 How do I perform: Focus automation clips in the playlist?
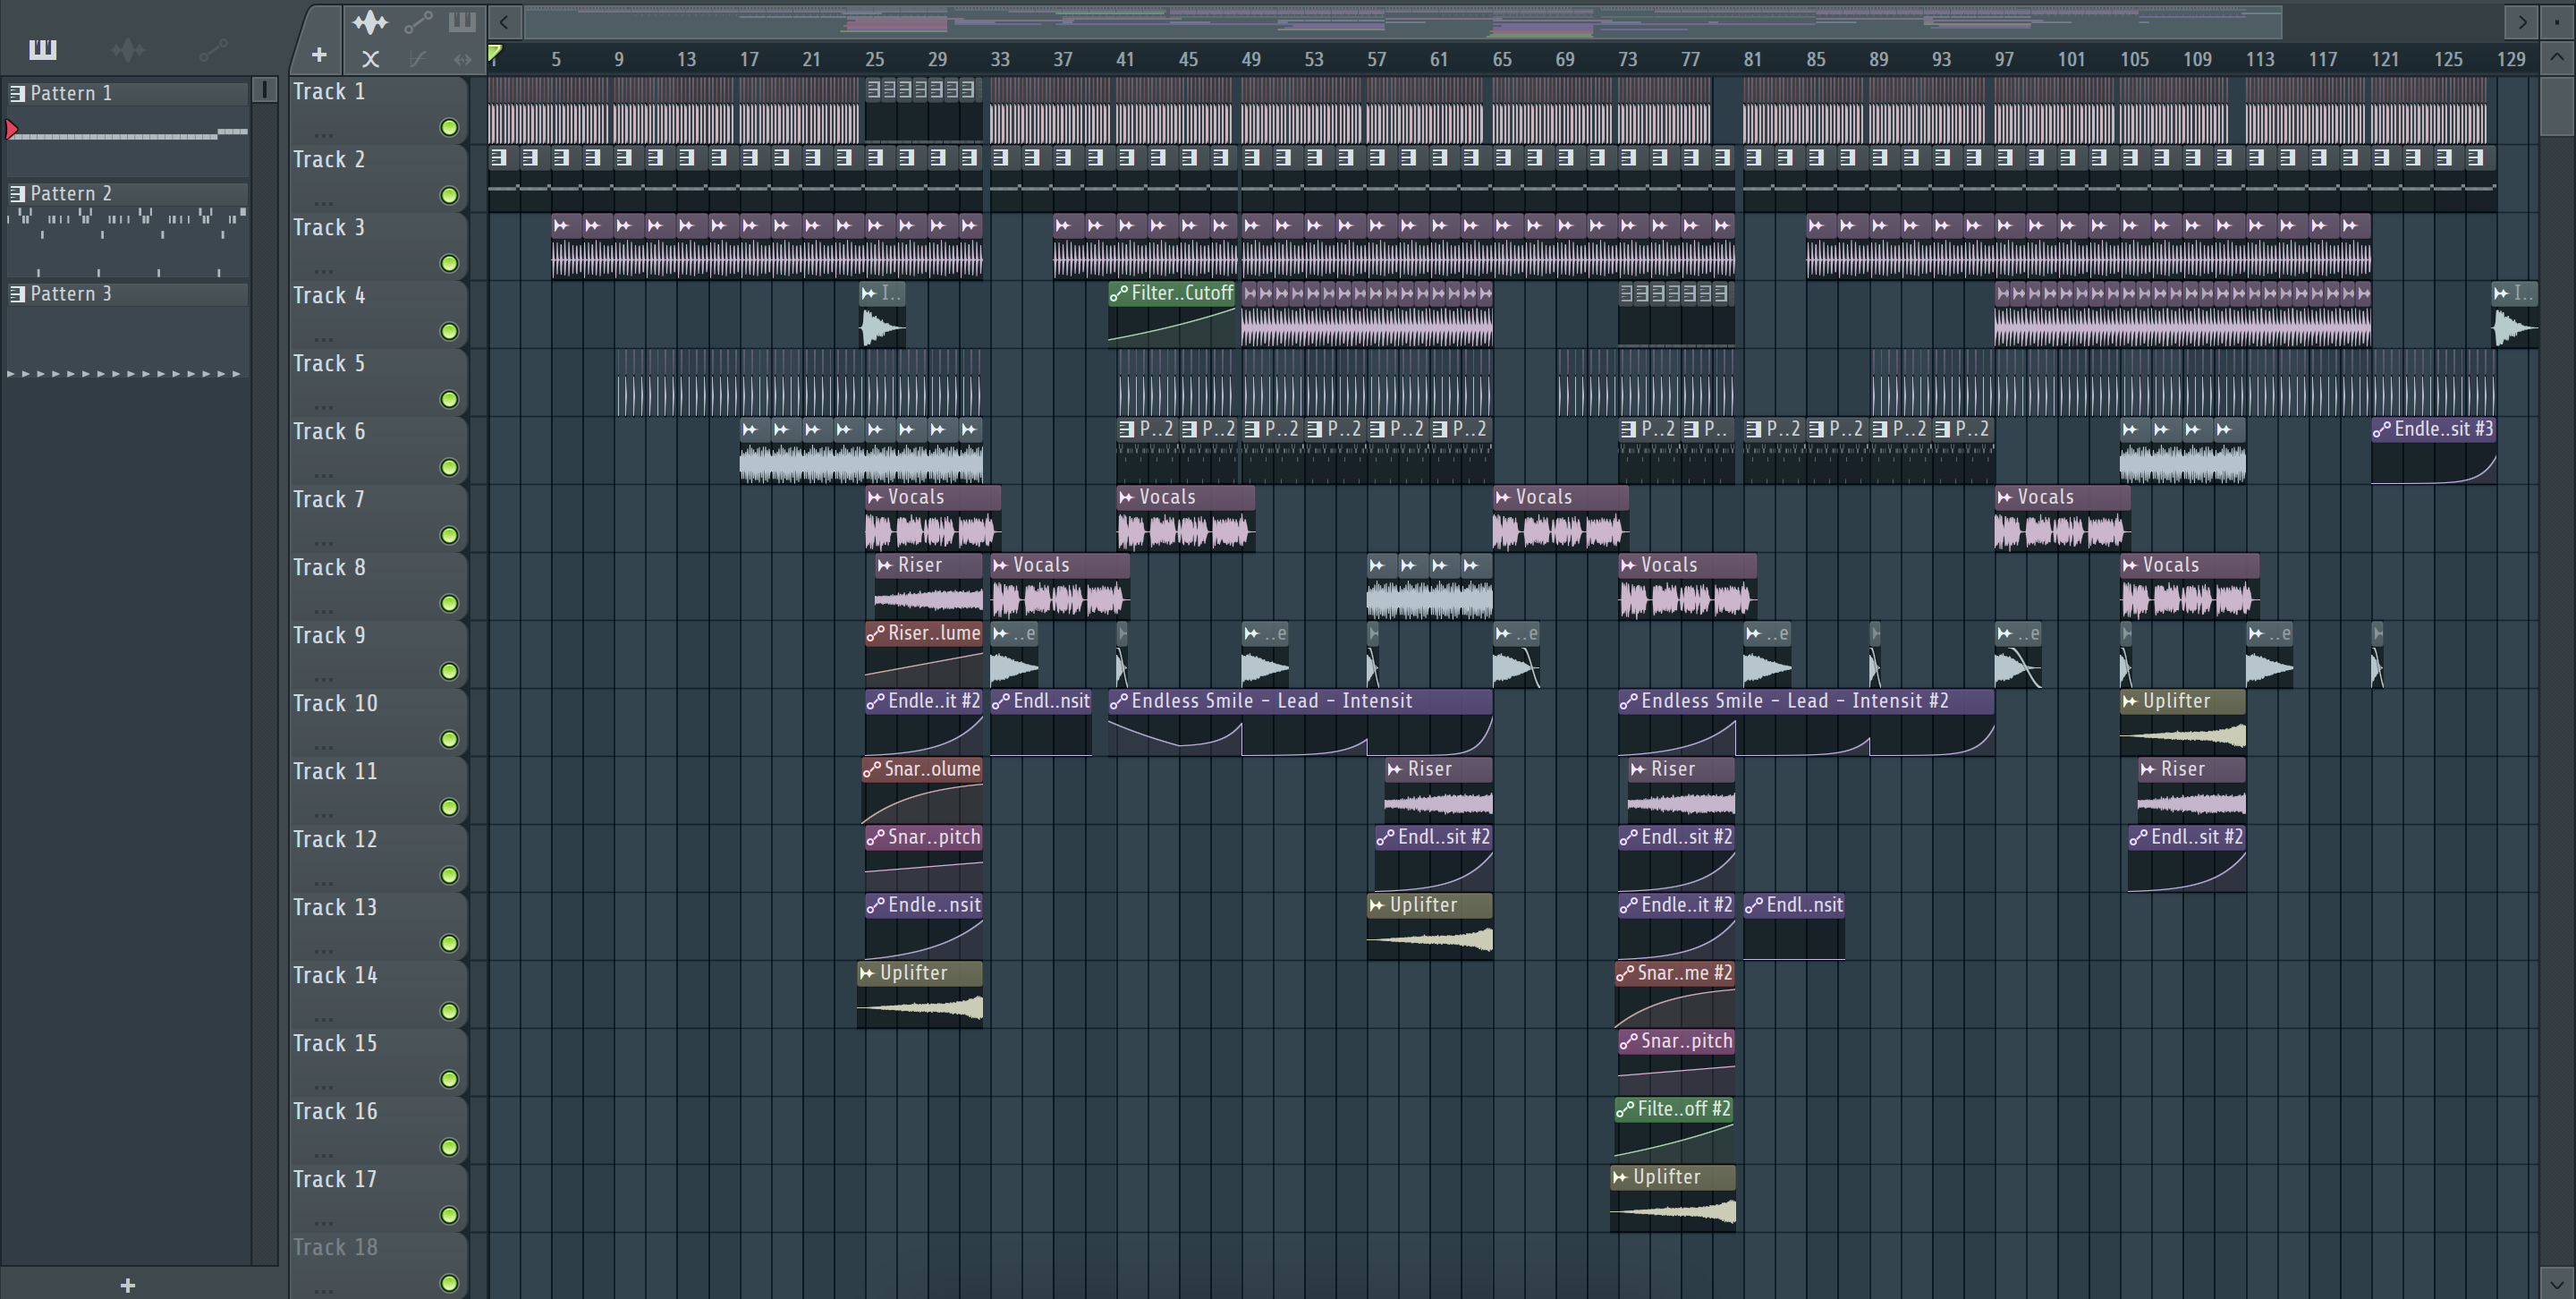click(418, 21)
